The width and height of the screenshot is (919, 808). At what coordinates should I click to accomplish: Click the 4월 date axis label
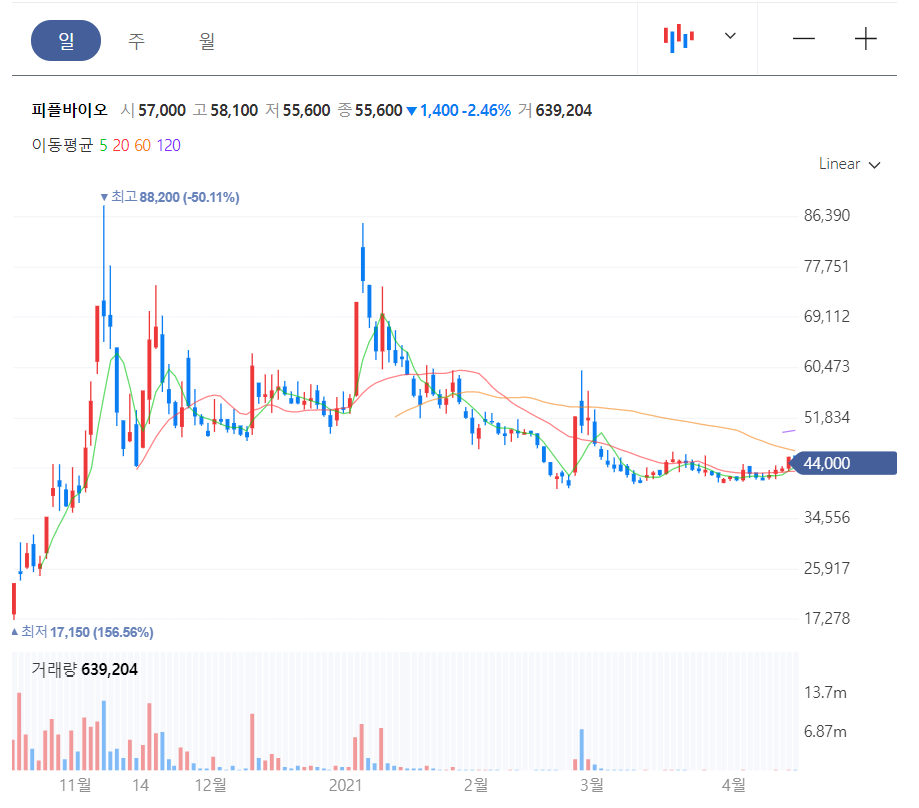coord(733,785)
